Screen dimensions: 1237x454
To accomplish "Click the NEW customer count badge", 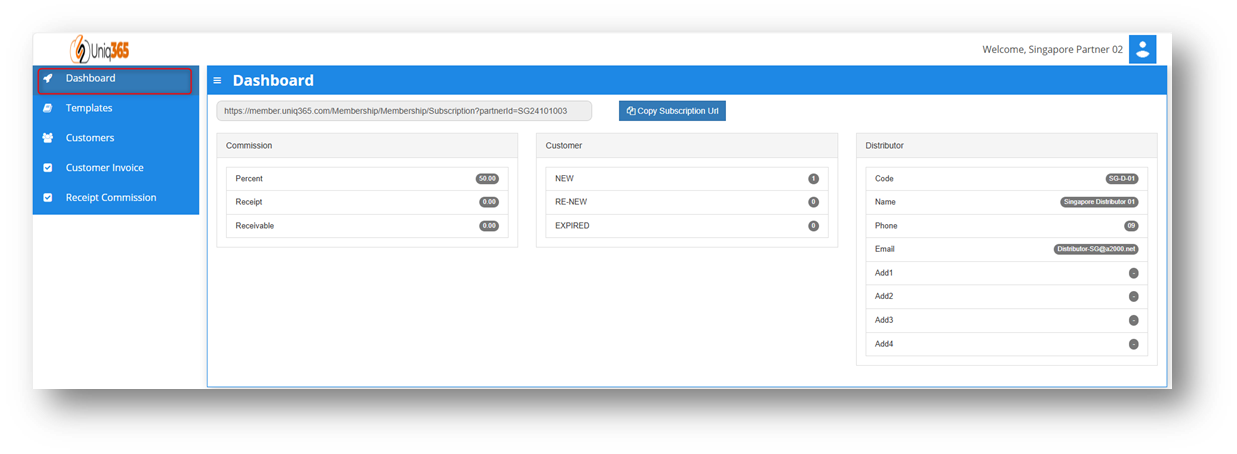I will point(813,179).
